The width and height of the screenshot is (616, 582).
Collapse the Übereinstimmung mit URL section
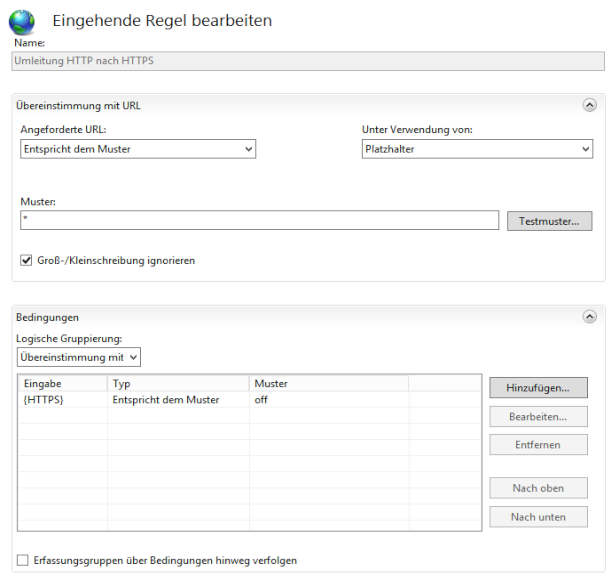pyautogui.click(x=589, y=104)
